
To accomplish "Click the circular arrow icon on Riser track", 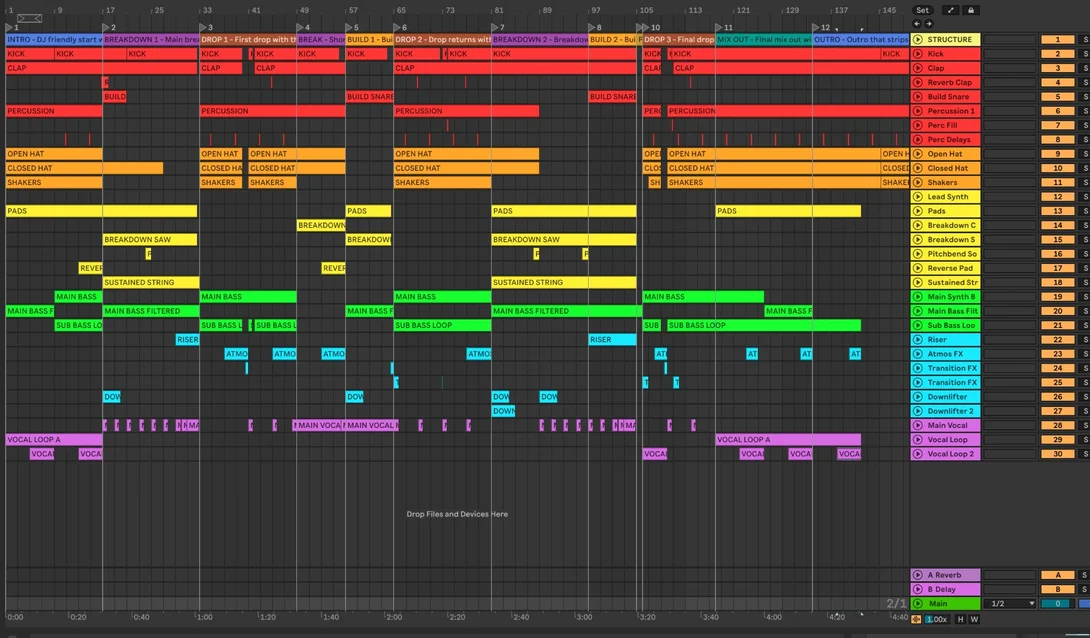I will pos(918,339).
